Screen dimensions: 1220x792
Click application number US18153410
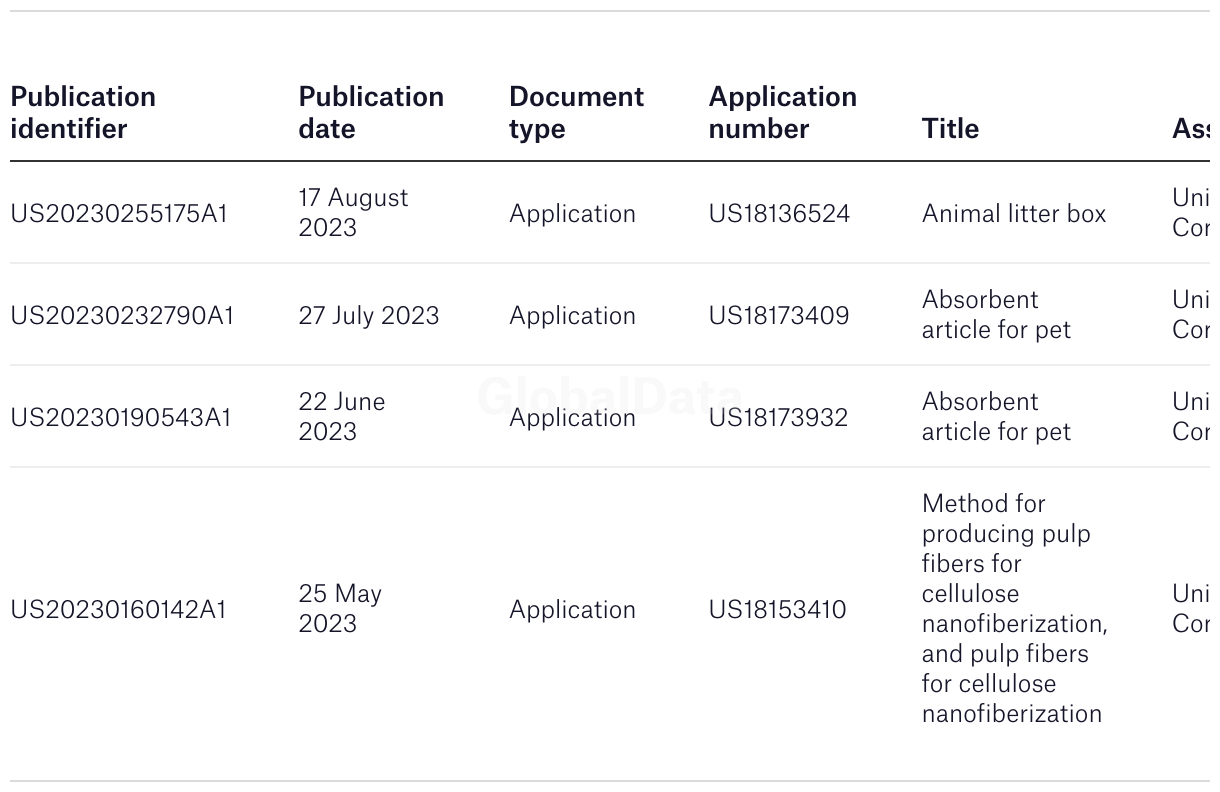pyautogui.click(x=777, y=610)
